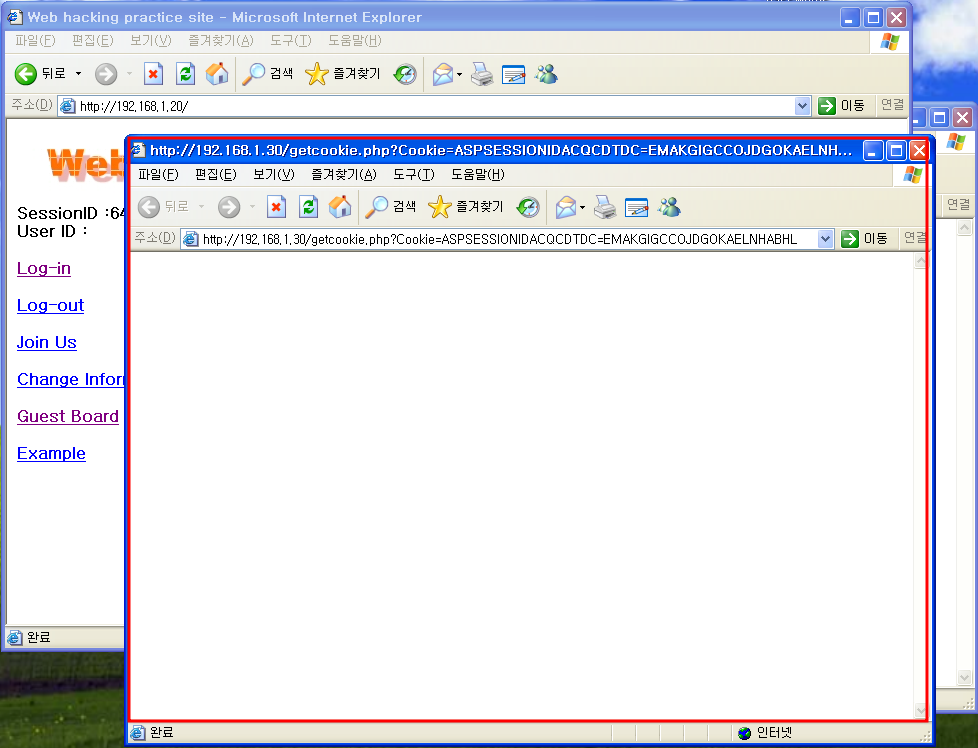Screen dimensions: 978x748
Task: Expand Forward history dropdown in getcookie.php window
Action: 252,206
